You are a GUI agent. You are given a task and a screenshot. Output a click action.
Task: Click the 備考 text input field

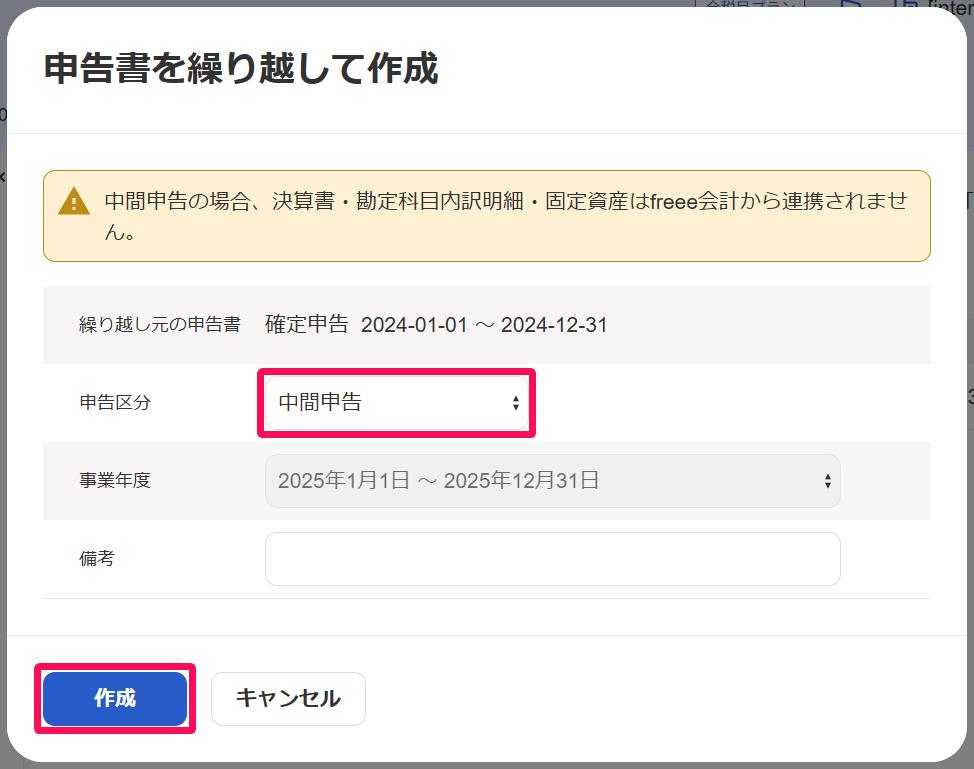point(553,558)
